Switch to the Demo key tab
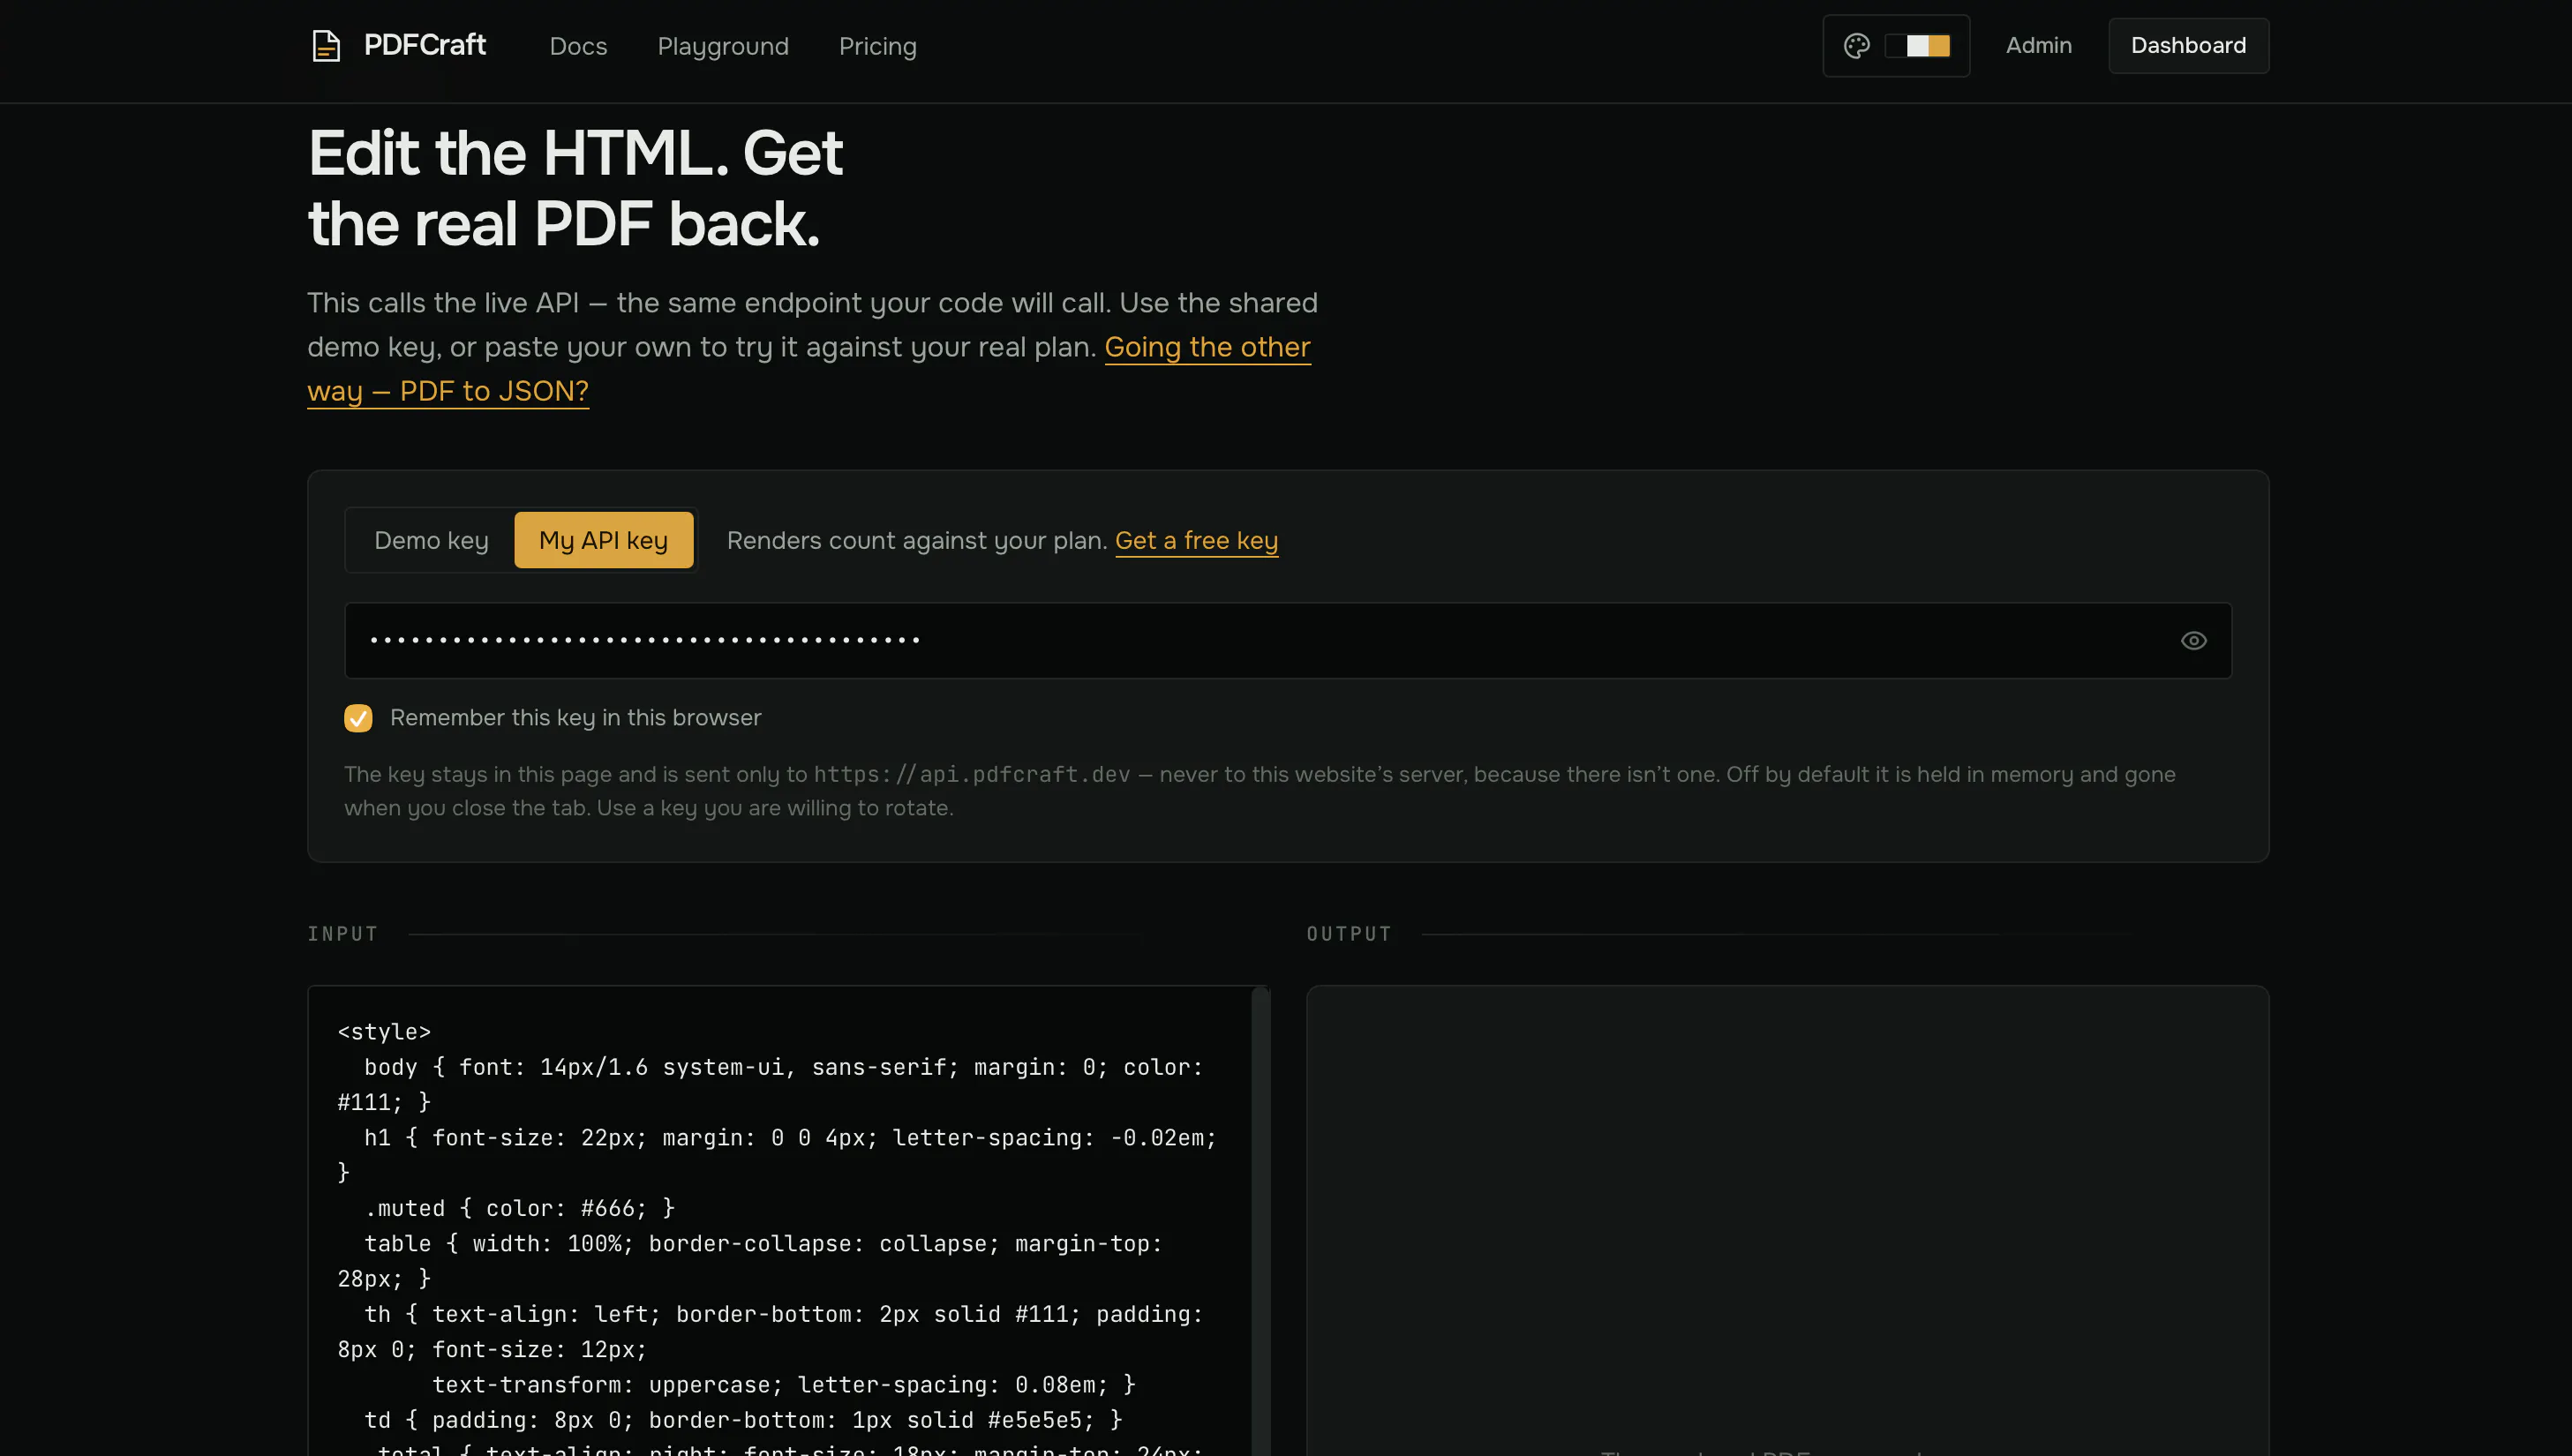Screen dimensions: 2572x1456 click(x=431, y=540)
